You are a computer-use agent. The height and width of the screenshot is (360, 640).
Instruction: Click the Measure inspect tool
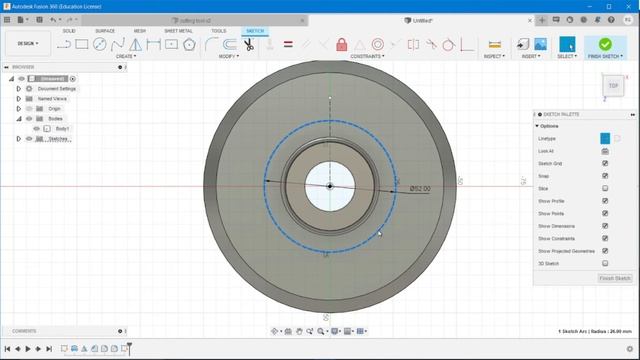[x=495, y=44]
